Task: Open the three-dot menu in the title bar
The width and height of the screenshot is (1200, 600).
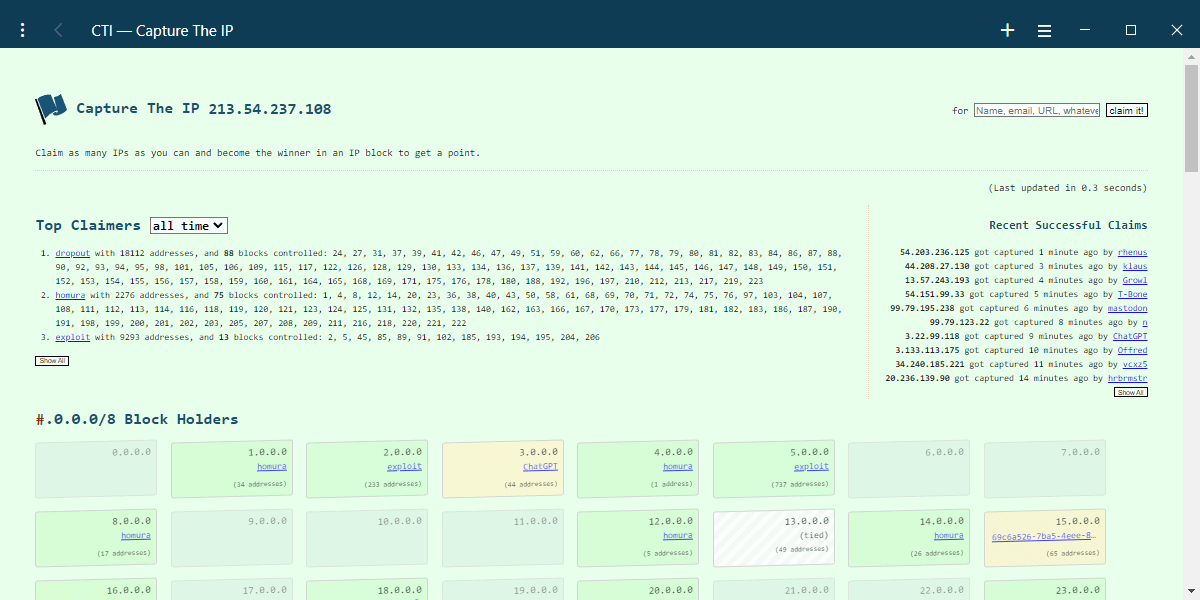Action: 22,29
